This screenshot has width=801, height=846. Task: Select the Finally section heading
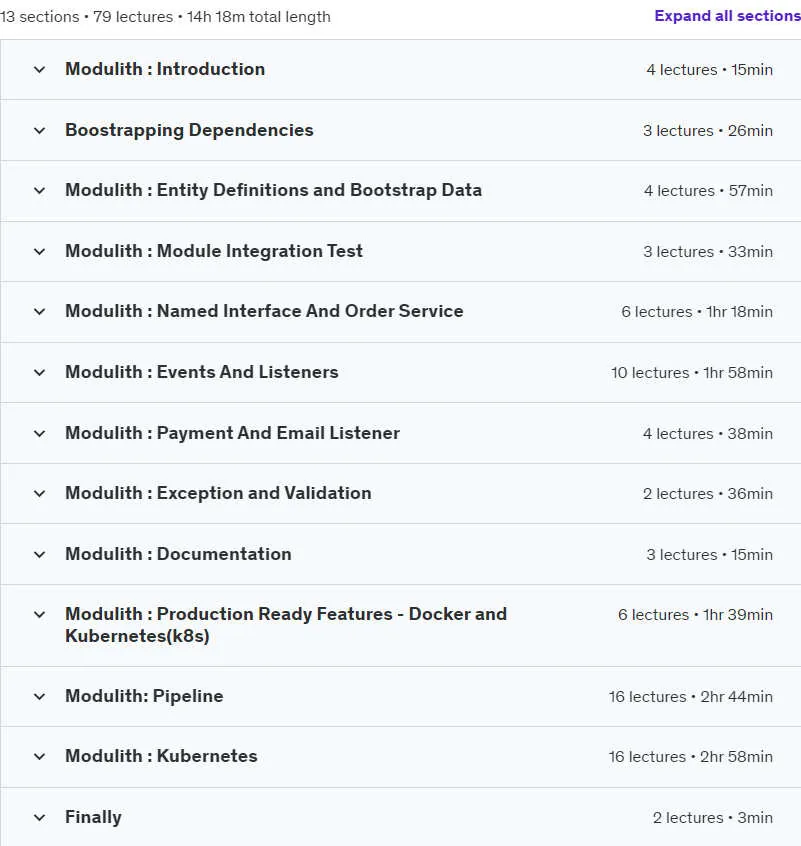[x=93, y=817]
